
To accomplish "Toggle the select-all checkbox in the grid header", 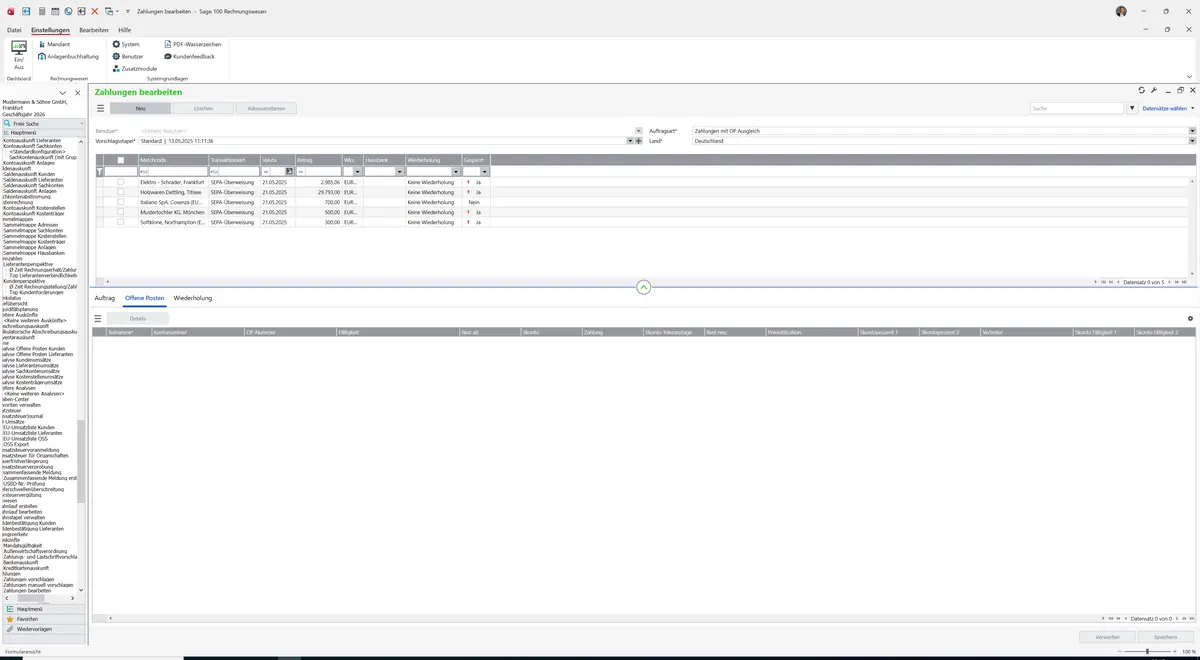I will (121, 160).
